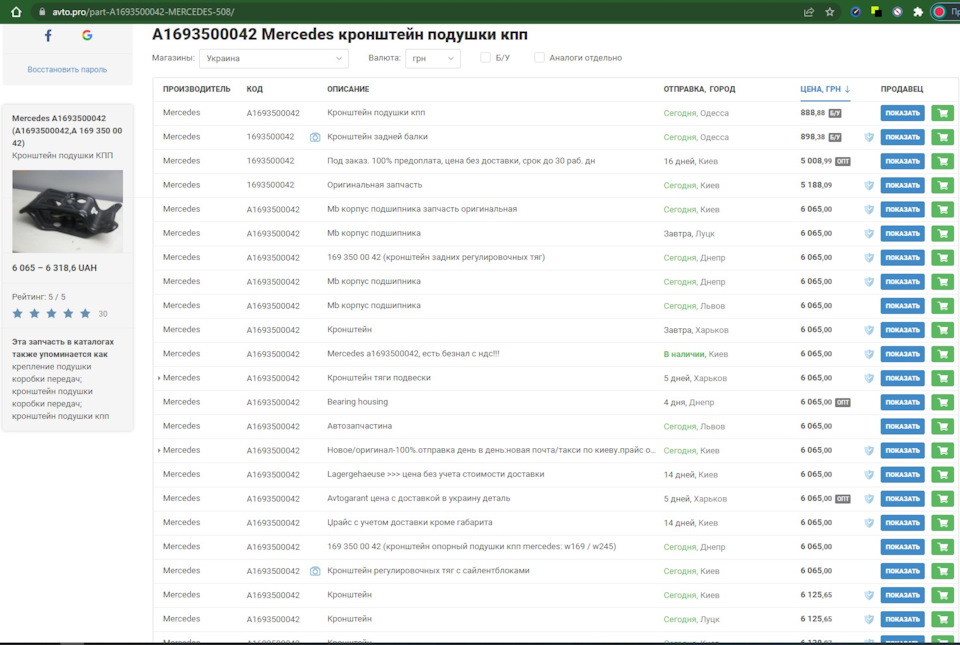
Task: Click the text В наличии, Киев
Action: coord(696,354)
